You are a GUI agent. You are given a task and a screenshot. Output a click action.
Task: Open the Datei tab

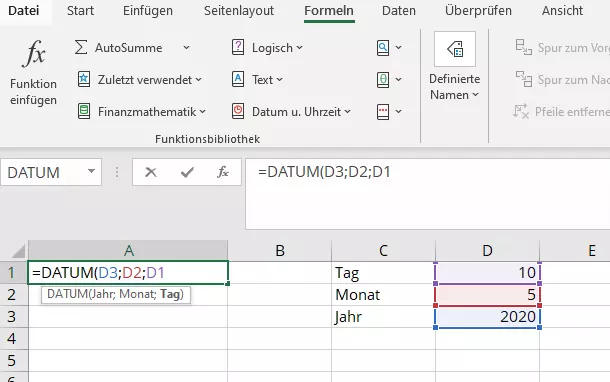pos(24,11)
